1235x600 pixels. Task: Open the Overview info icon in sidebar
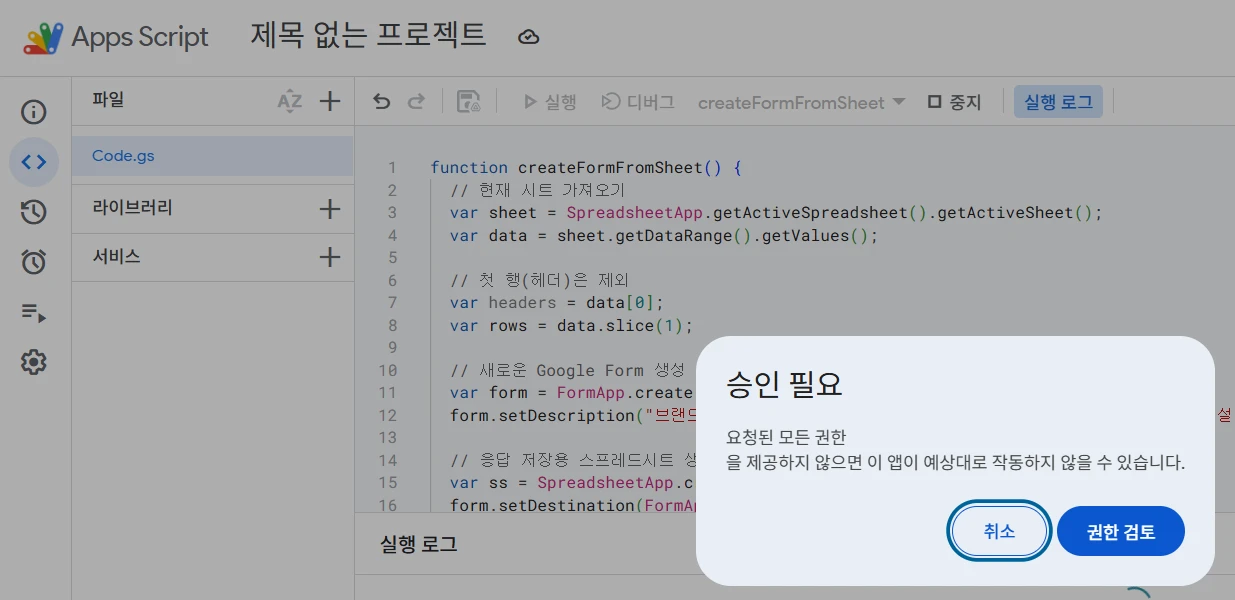point(34,111)
